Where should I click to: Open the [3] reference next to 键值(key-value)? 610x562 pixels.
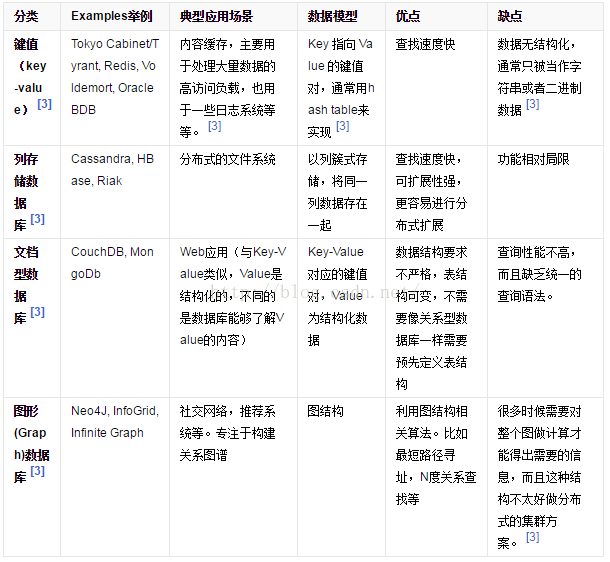44,104
